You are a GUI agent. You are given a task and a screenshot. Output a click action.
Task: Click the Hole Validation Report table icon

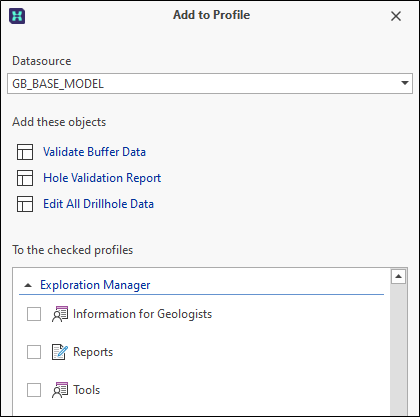point(25,178)
